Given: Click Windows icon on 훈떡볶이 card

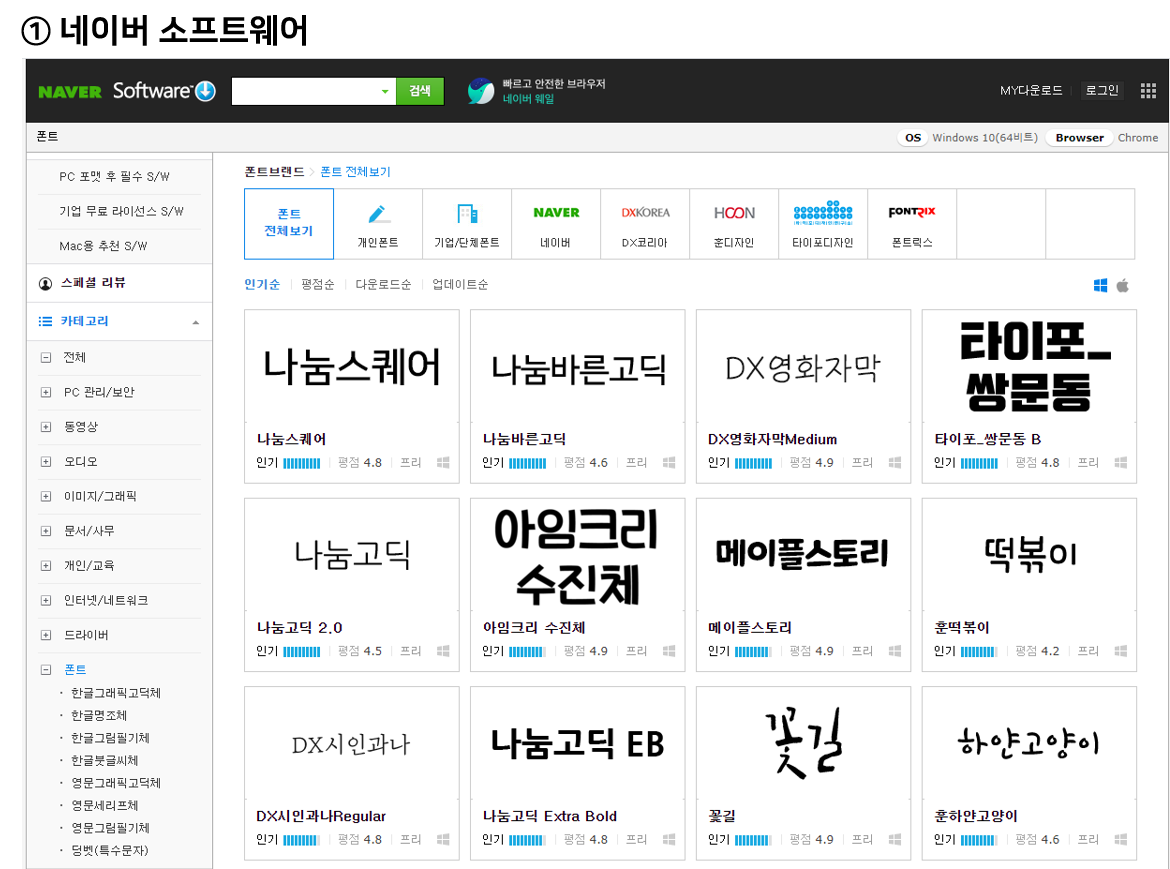Looking at the screenshot, I should tap(1121, 650).
